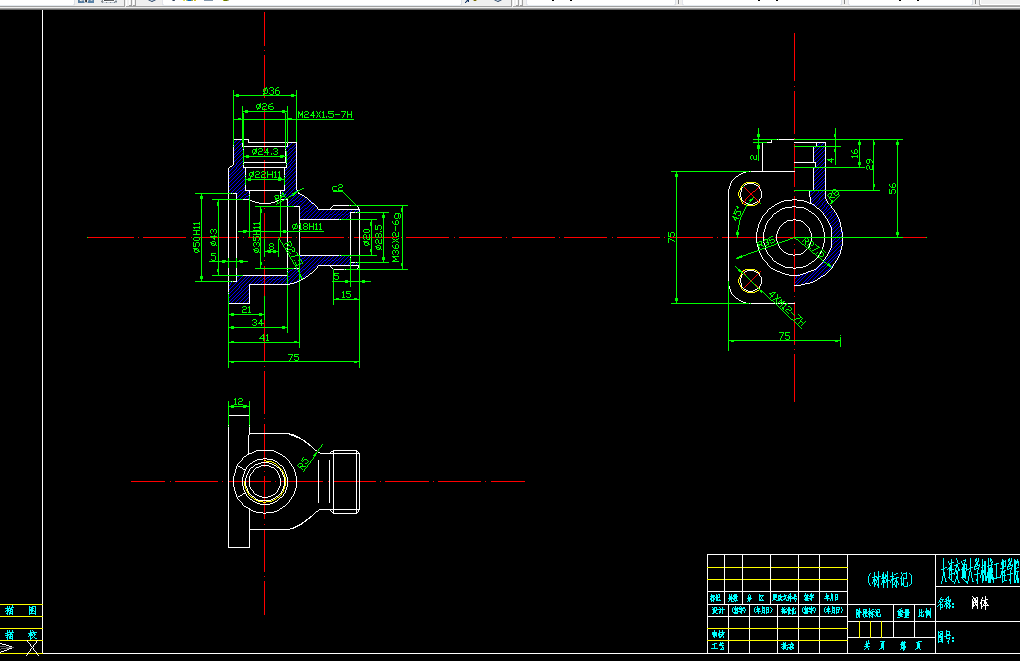Click the 4XM12-7H hole callout
Viewport: 1020px width, 661px height.
pyautogui.click(x=788, y=309)
